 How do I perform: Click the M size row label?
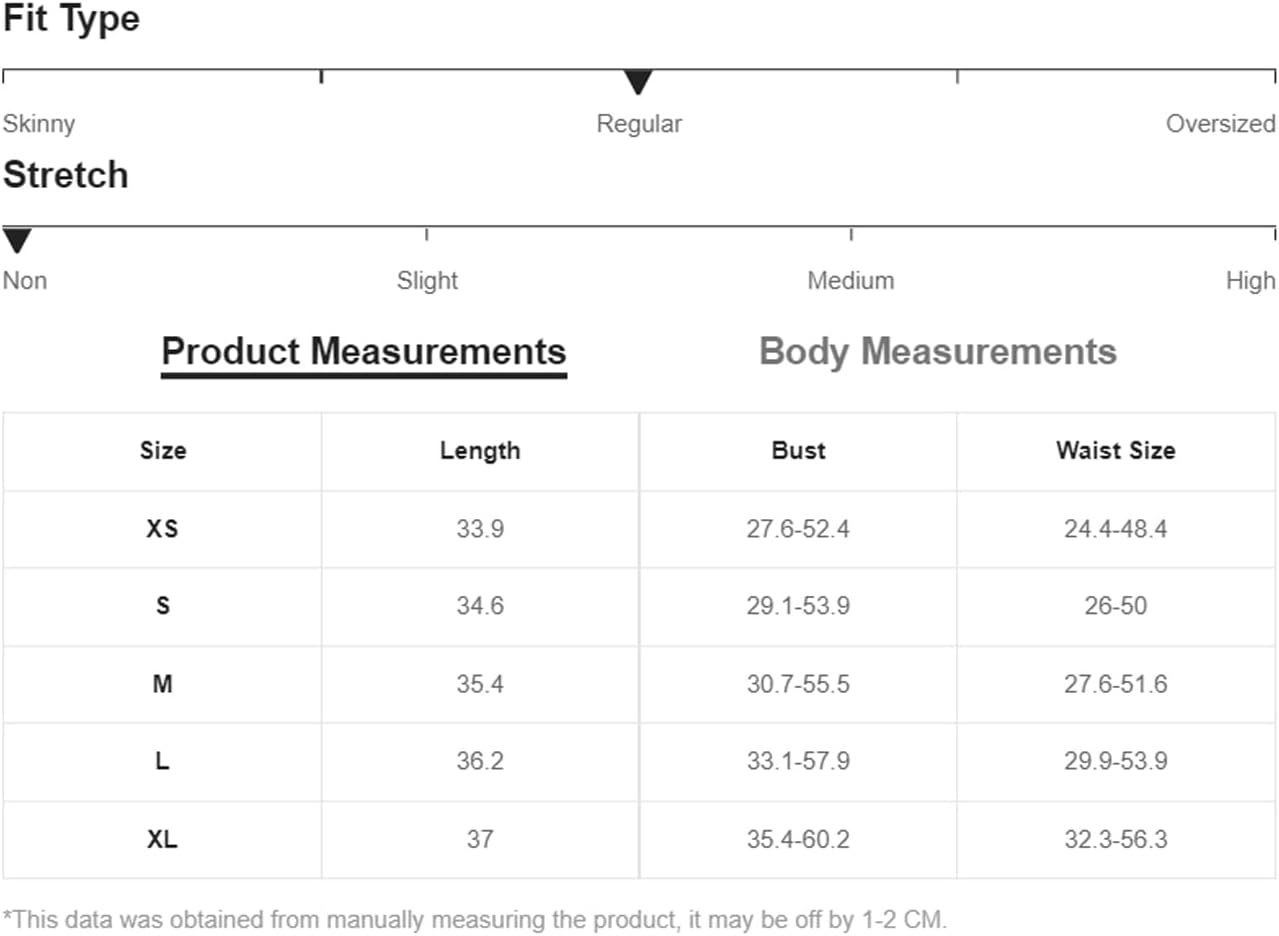[x=162, y=685]
